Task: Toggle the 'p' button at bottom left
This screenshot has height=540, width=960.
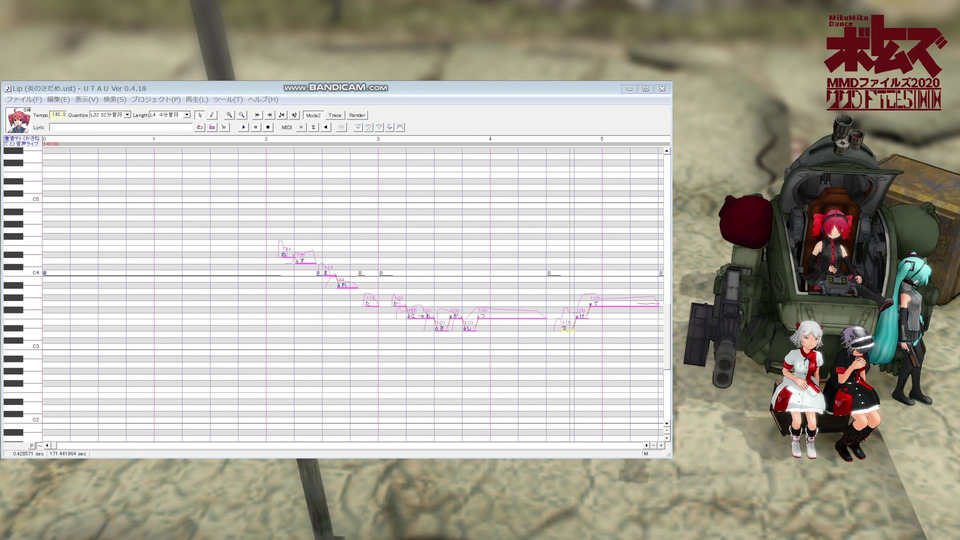Action: 32,446
